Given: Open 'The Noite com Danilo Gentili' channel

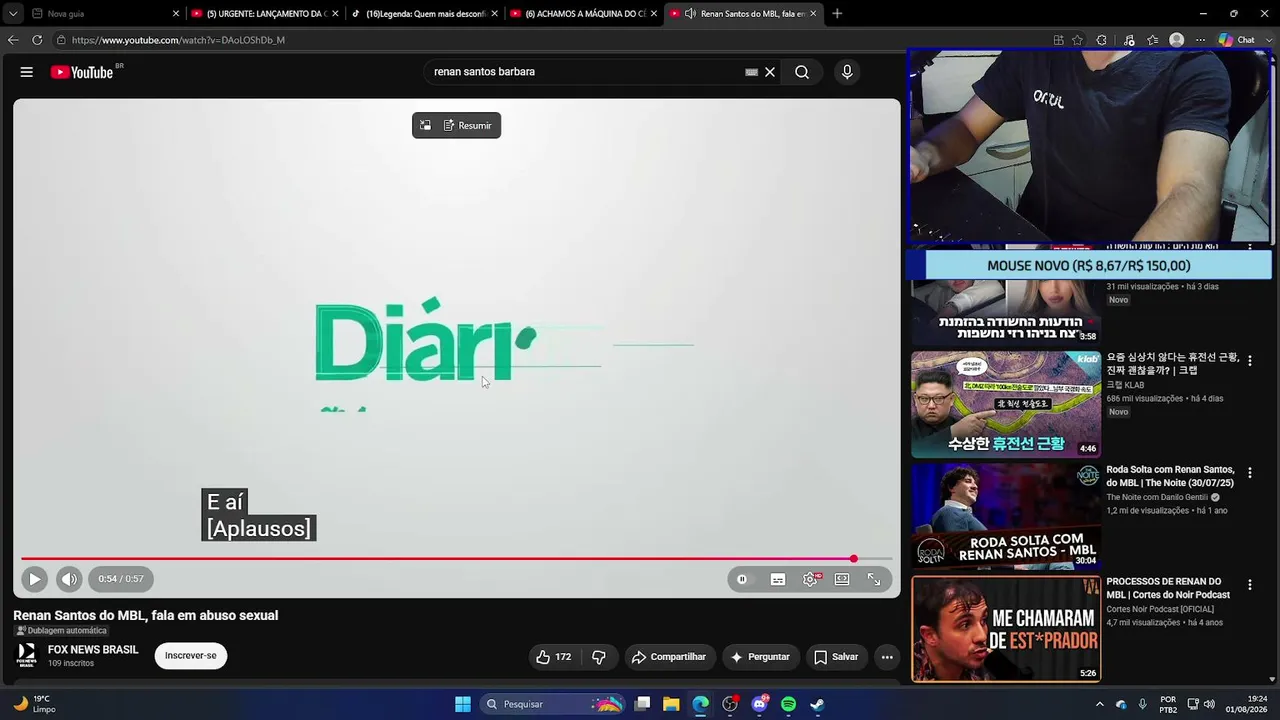Looking at the screenshot, I should click(1157, 497).
